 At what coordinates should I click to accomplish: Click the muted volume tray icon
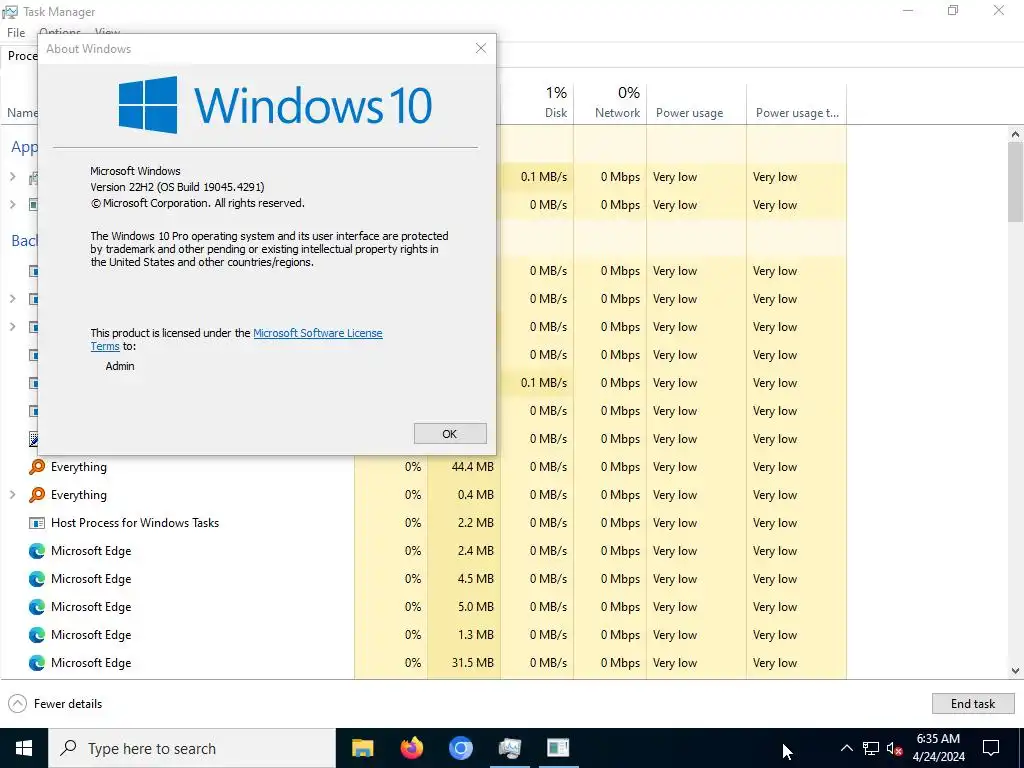(894, 748)
